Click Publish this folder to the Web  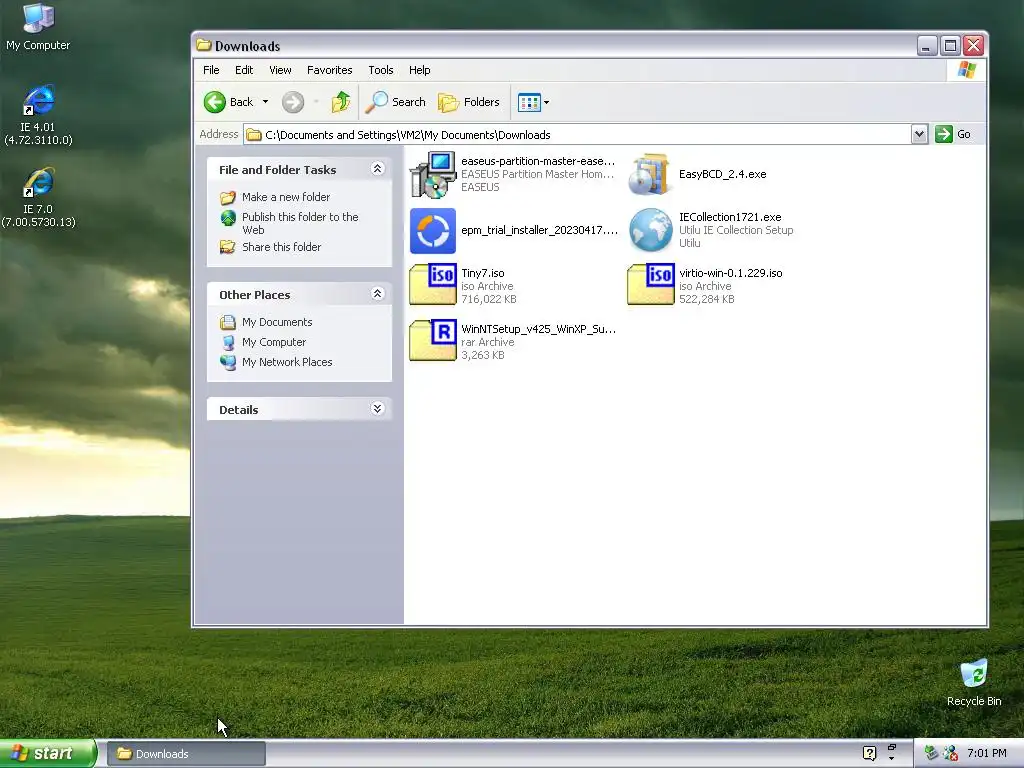point(300,223)
